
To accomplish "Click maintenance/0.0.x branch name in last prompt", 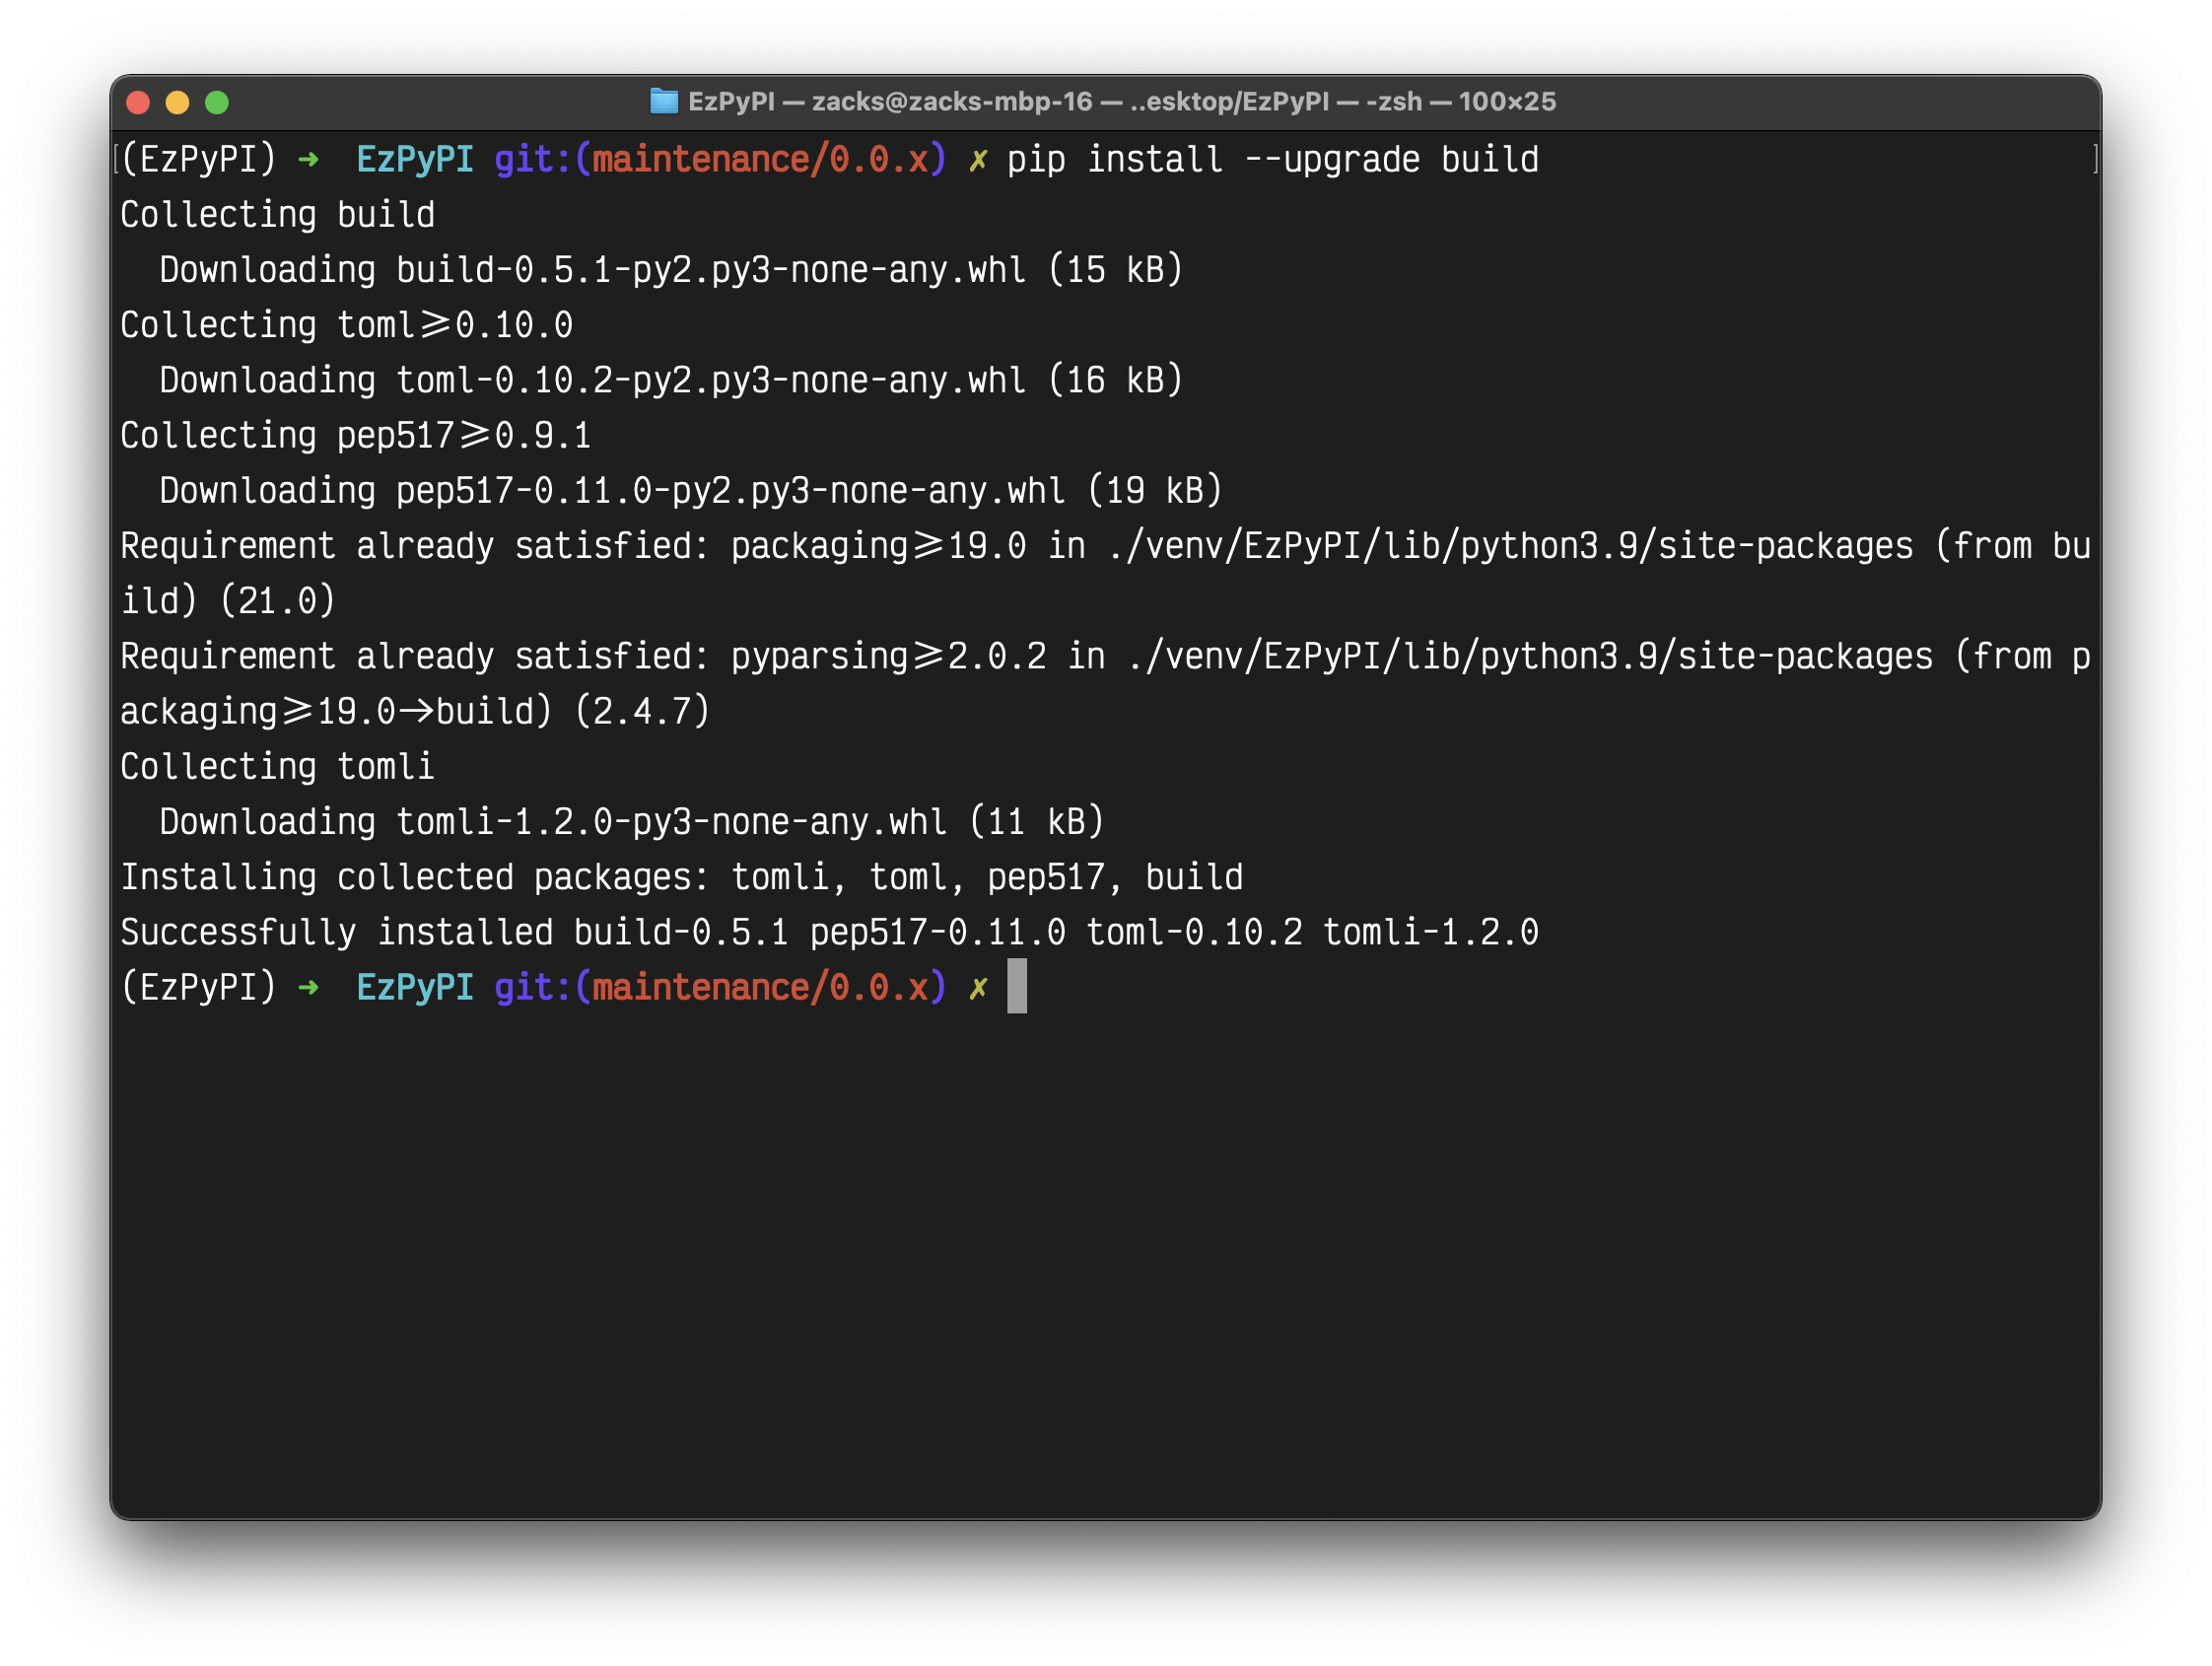I will (x=760, y=988).
